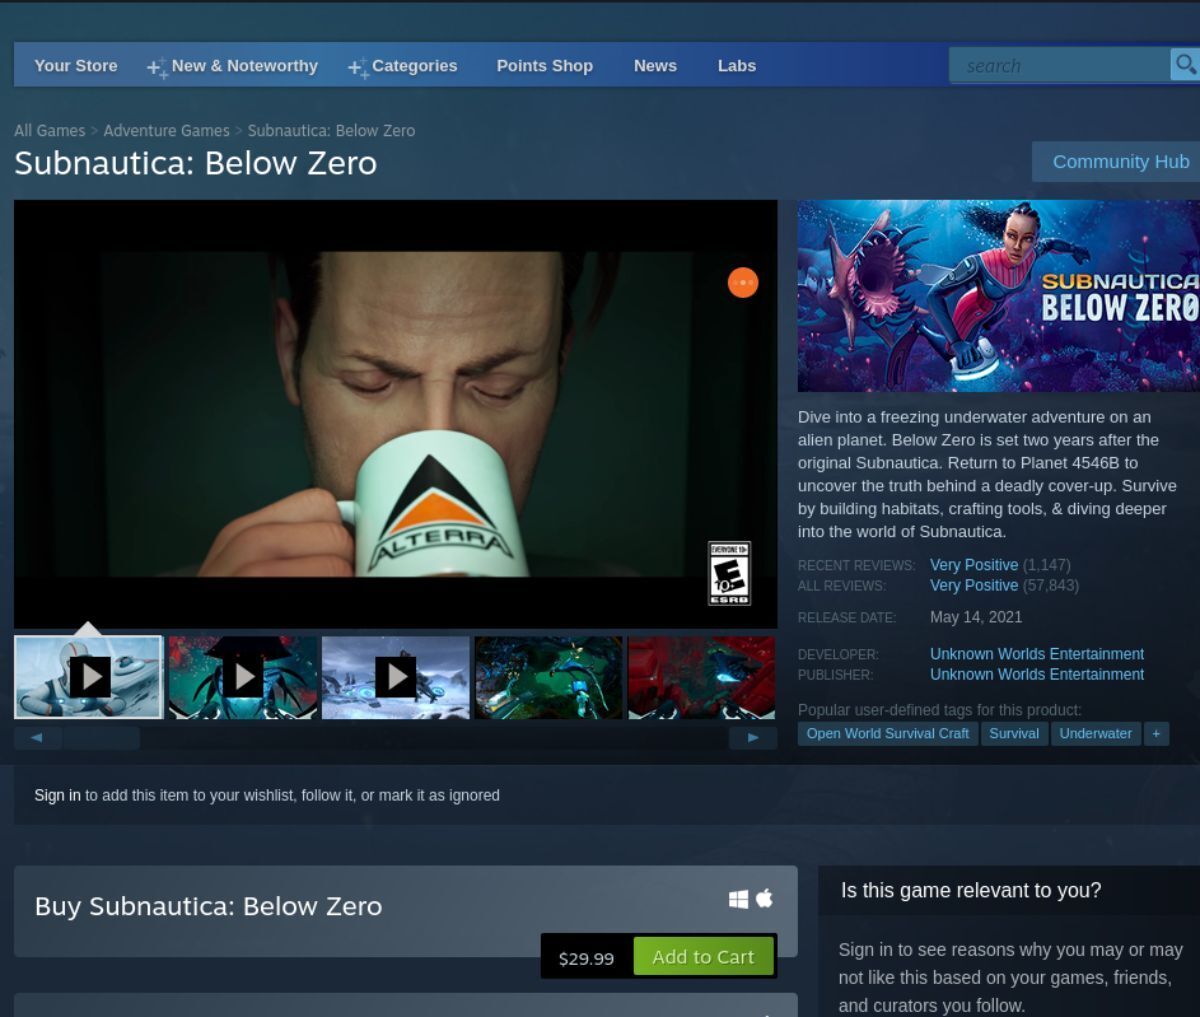Viewport: 1200px width, 1017px height.
Task: Open publisher Unknown Worlds Entertainment link
Action: pyautogui.click(x=1037, y=675)
